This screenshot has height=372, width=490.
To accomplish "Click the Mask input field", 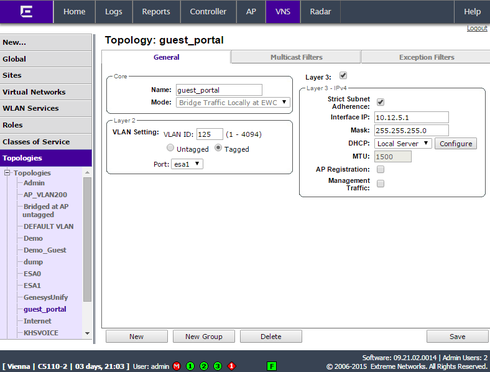I will 411,130.
